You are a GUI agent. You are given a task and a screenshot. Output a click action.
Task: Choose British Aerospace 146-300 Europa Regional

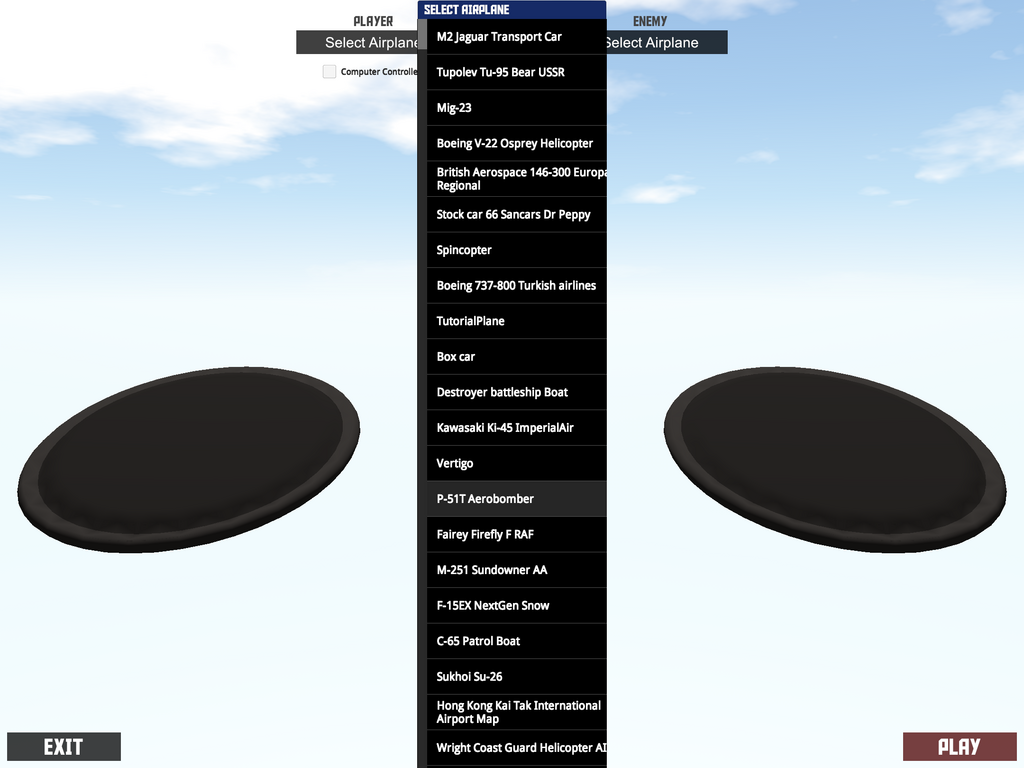[517, 179]
